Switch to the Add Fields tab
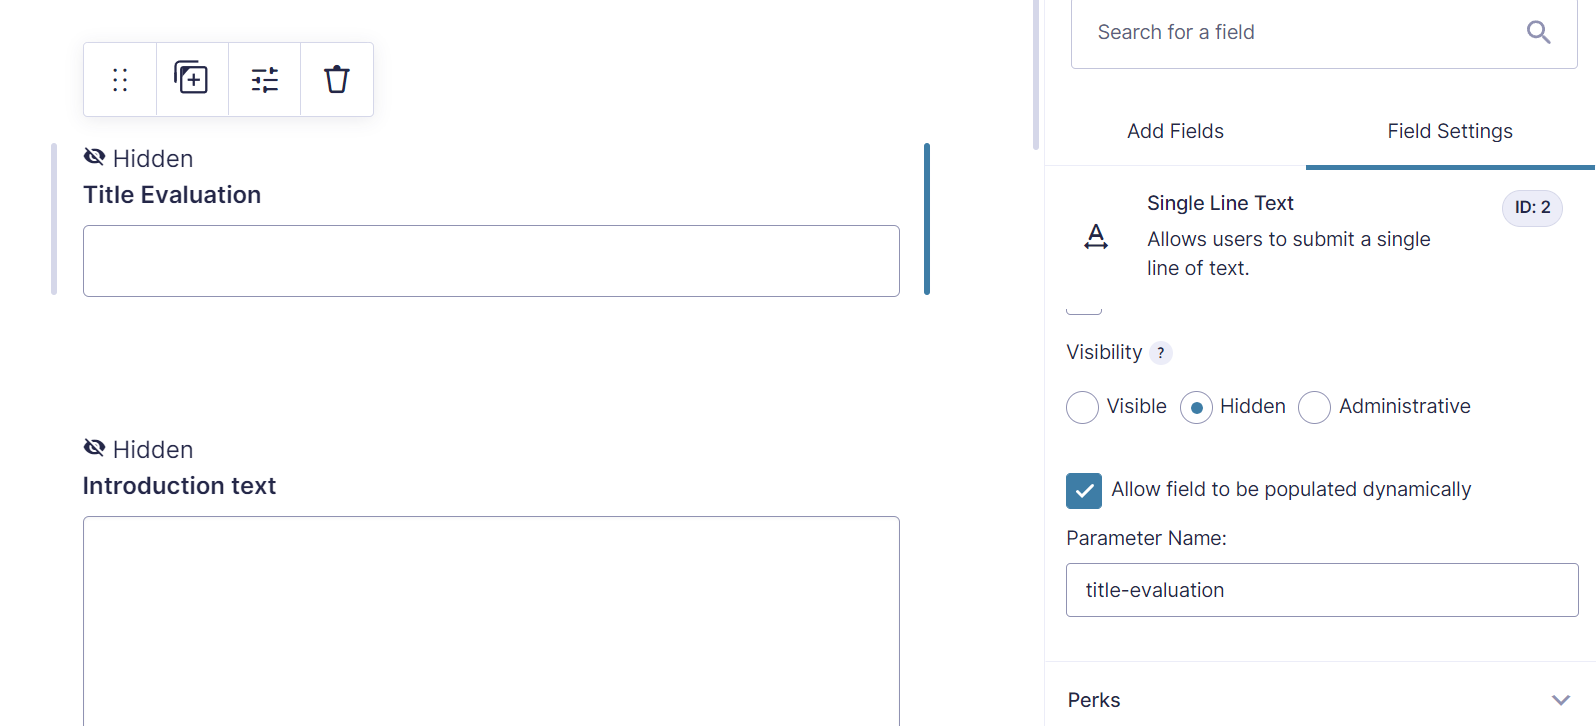 [1175, 131]
